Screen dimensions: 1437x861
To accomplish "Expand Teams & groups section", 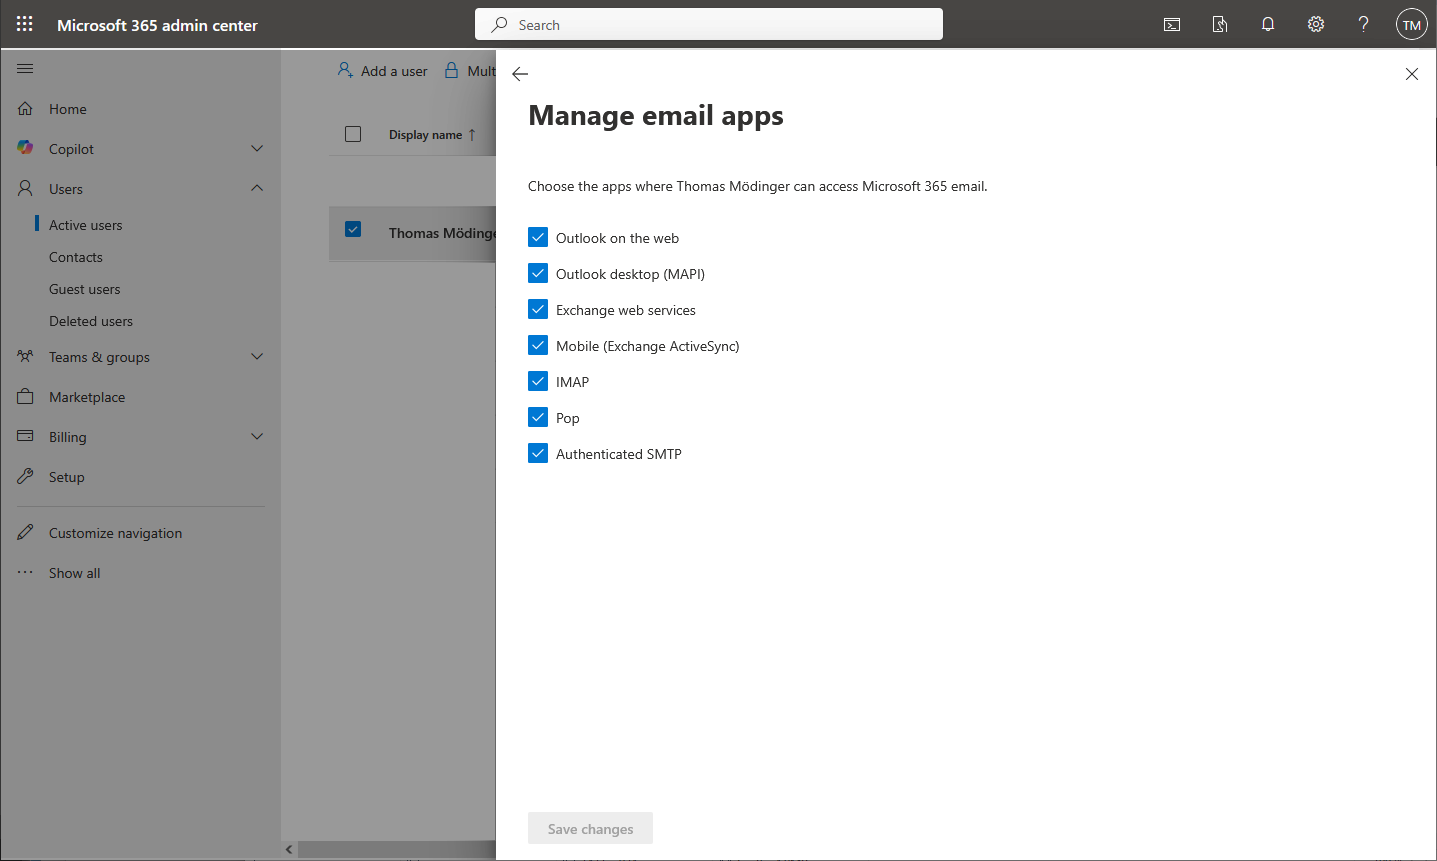I will pyautogui.click(x=257, y=357).
